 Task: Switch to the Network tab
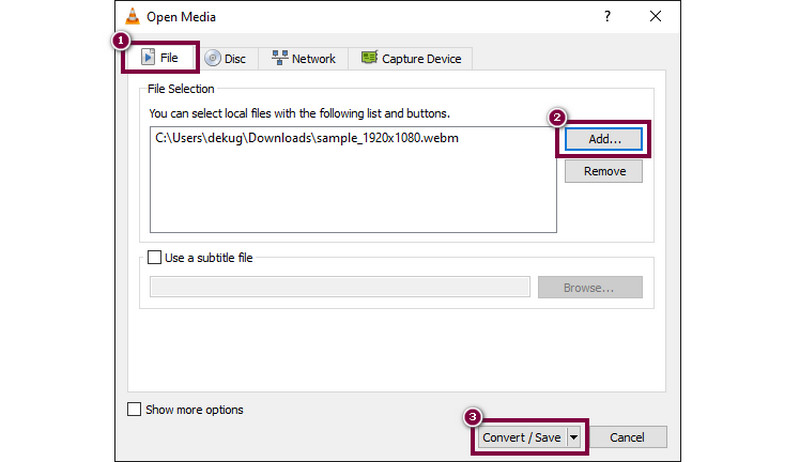point(304,59)
